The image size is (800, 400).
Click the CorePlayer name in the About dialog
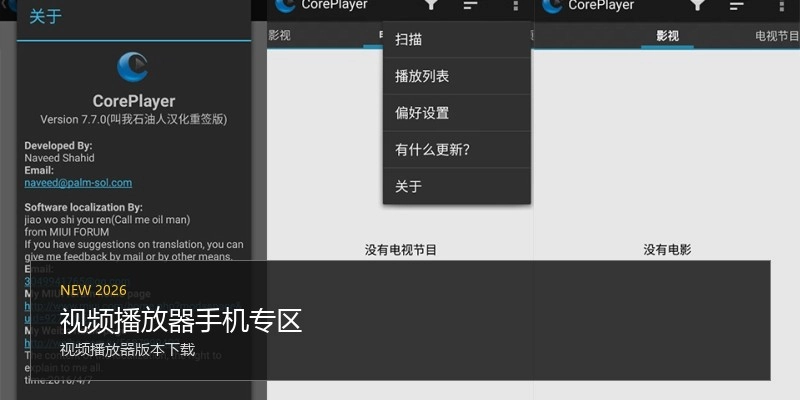tap(134, 101)
